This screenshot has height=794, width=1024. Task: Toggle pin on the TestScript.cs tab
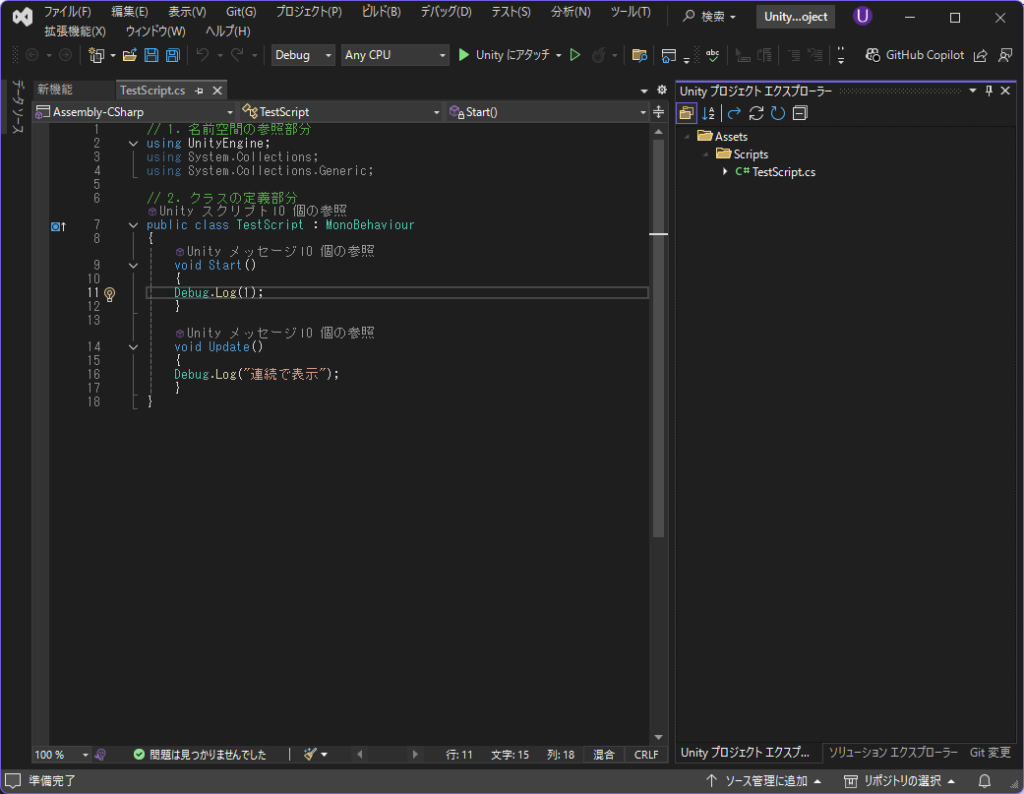(x=200, y=90)
